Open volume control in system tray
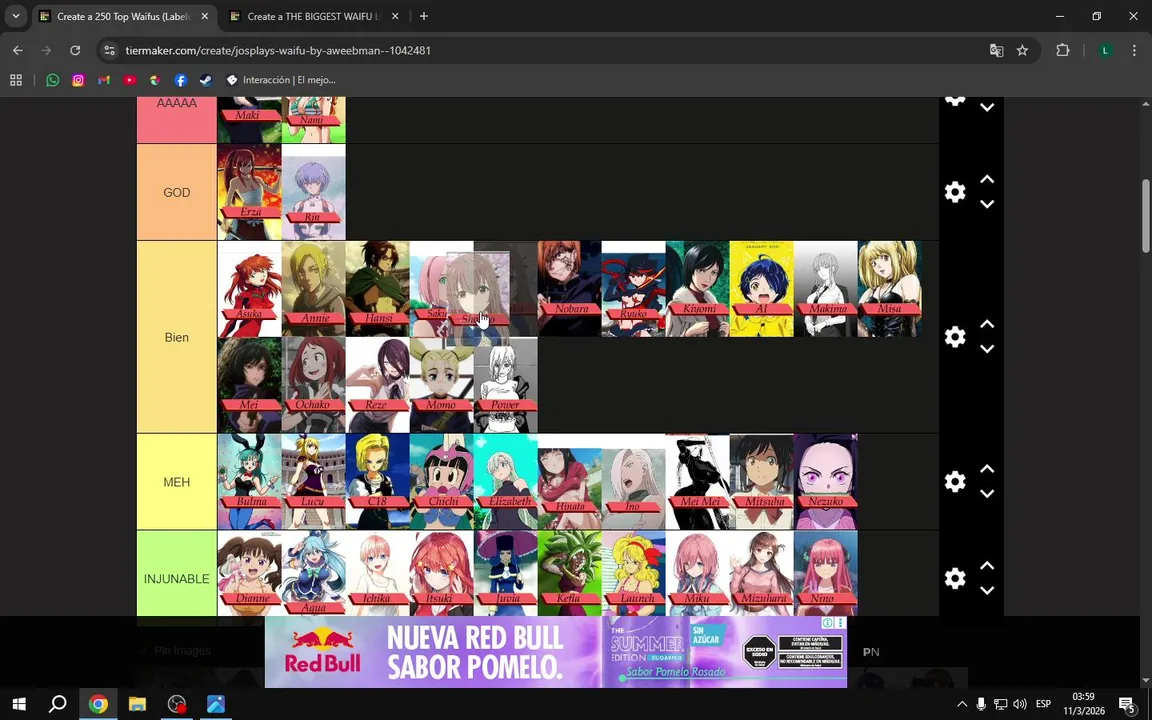The image size is (1152, 720). (x=1019, y=704)
